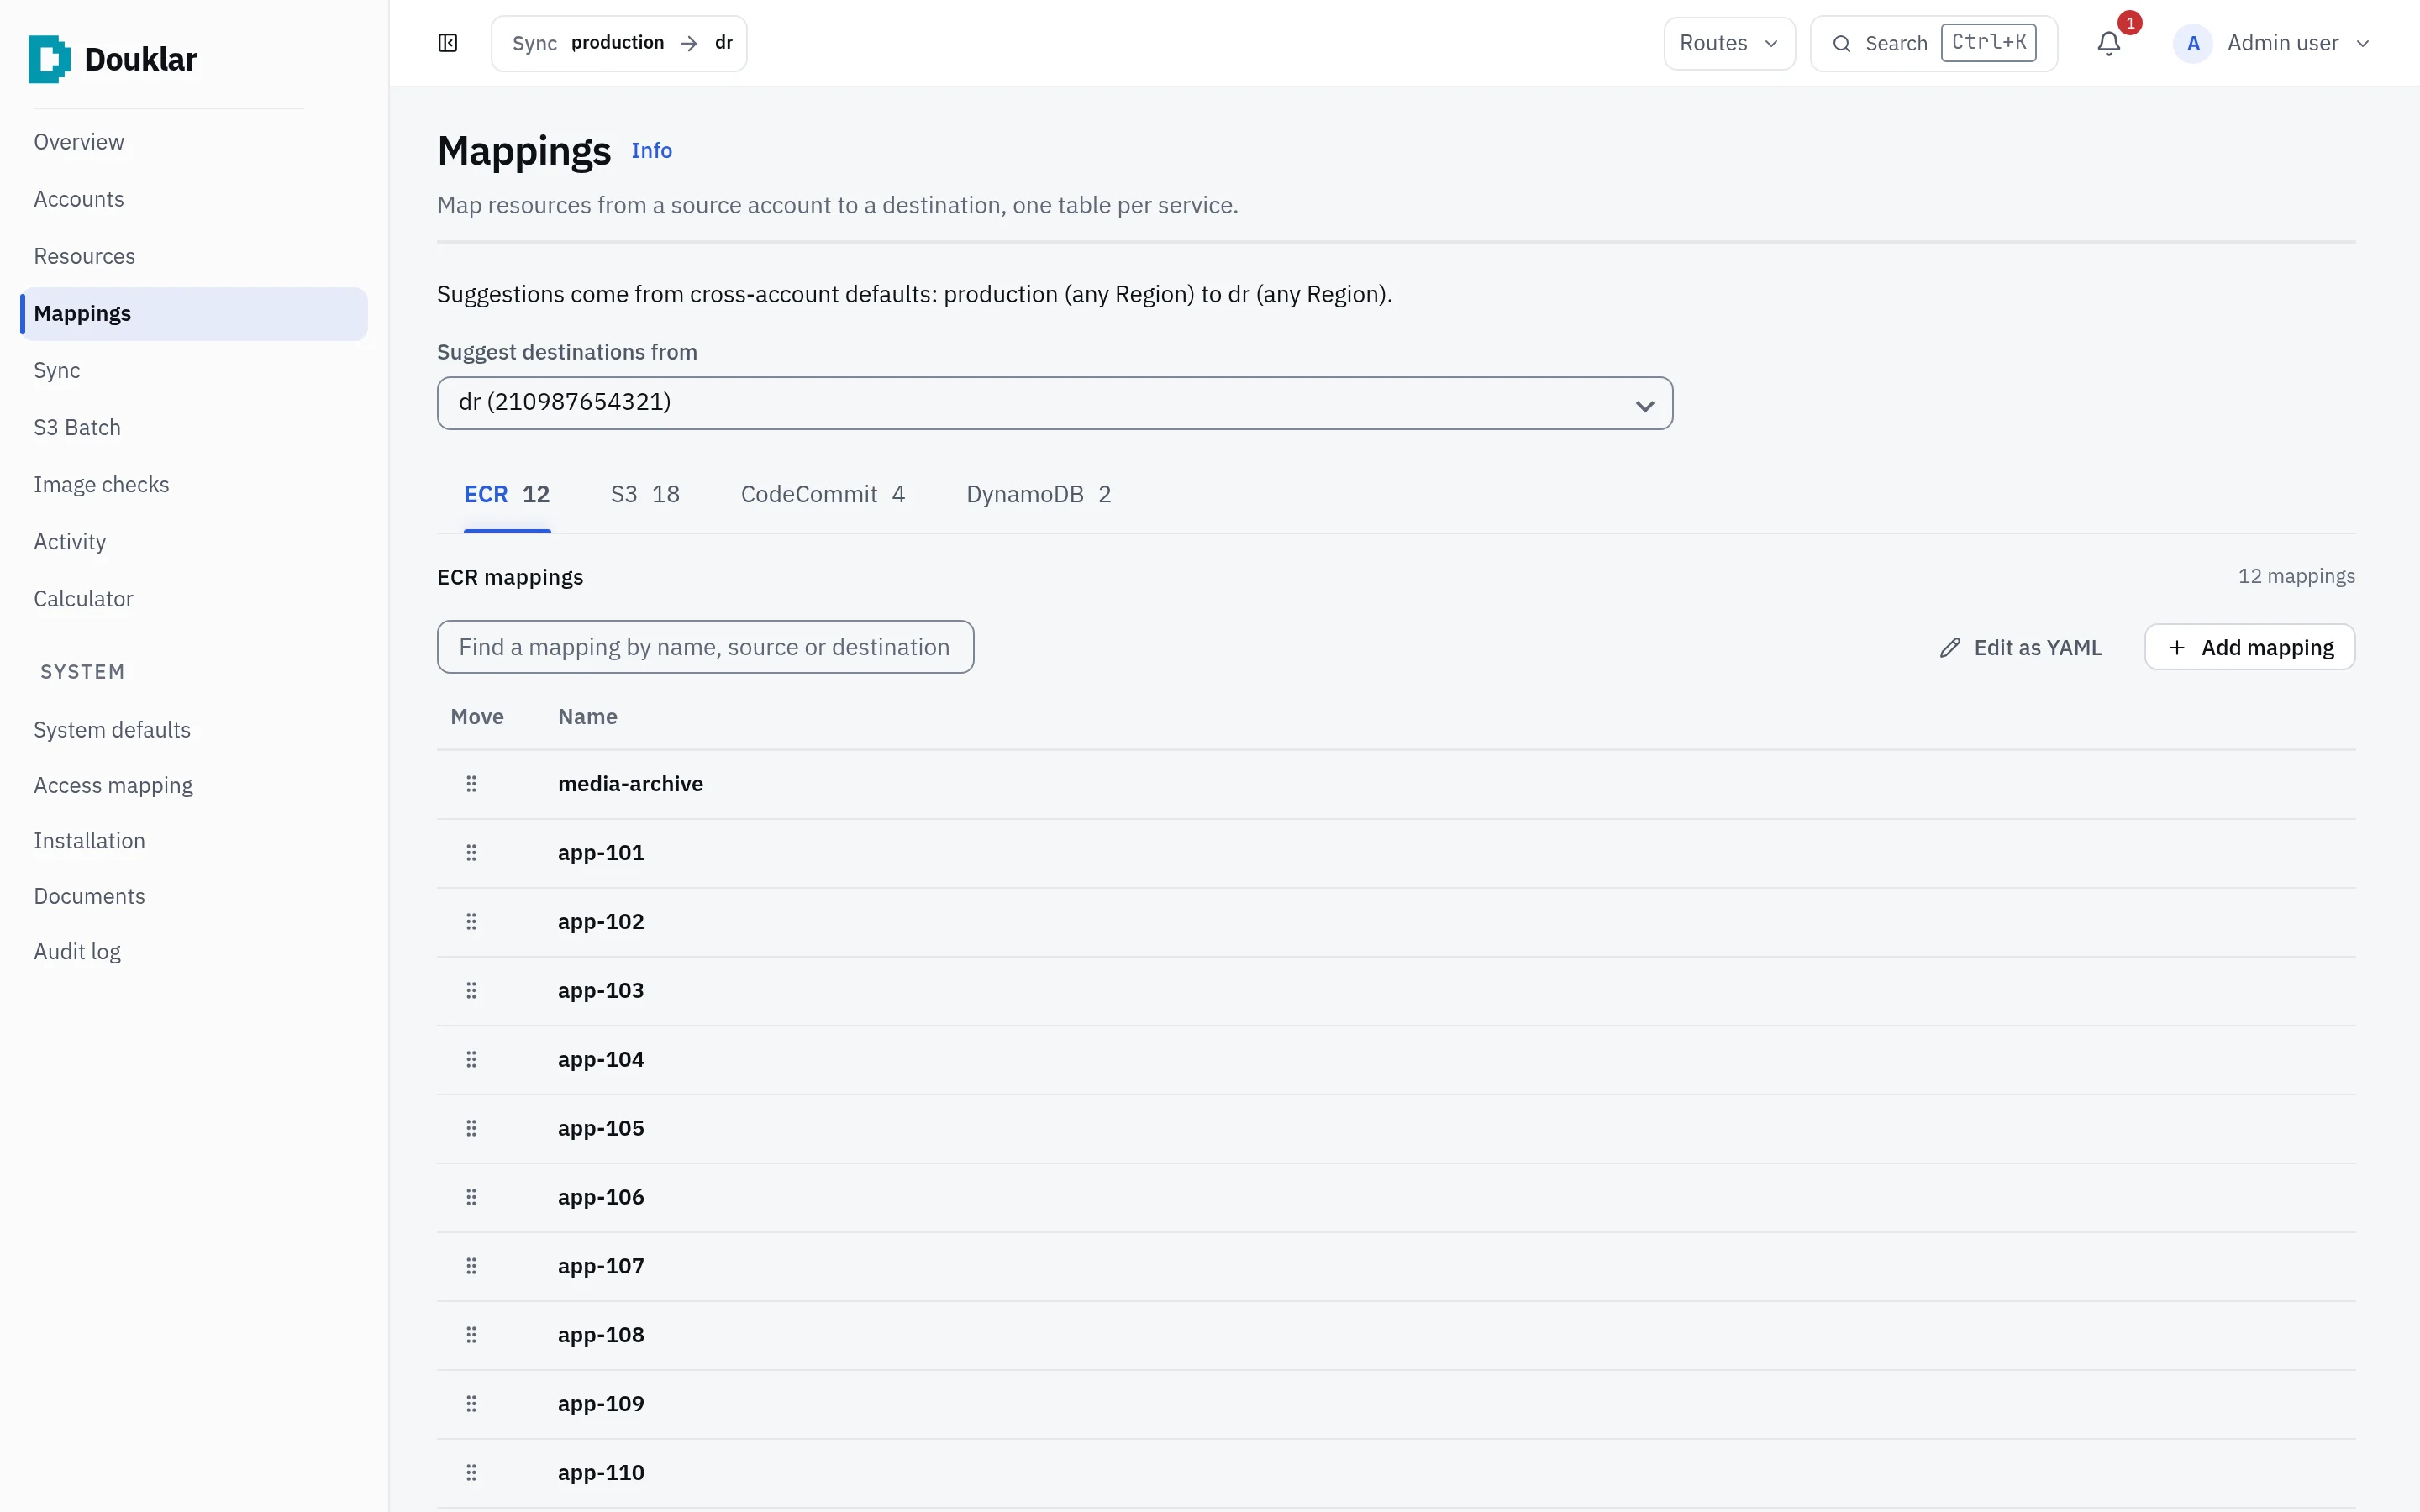This screenshot has width=2420, height=1512.
Task: Open the Info link beside Mappings
Action: [x=651, y=151]
